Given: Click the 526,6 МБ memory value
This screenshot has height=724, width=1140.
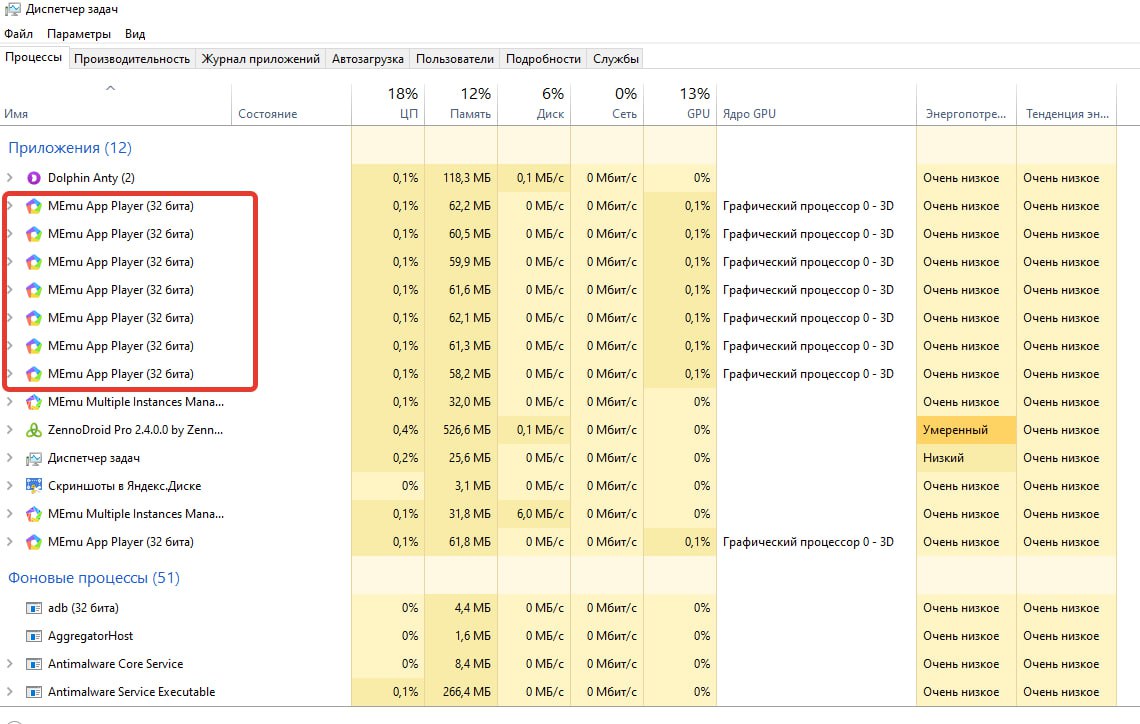Looking at the screenshot, I should click(467, 430).
